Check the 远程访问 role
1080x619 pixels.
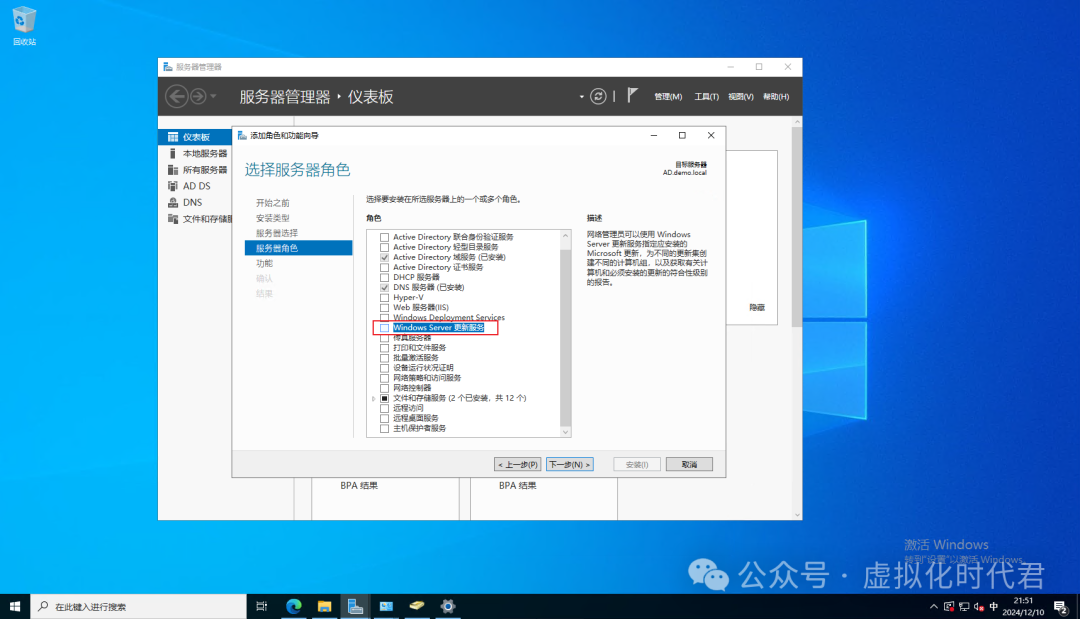click(x=384, y=408)
